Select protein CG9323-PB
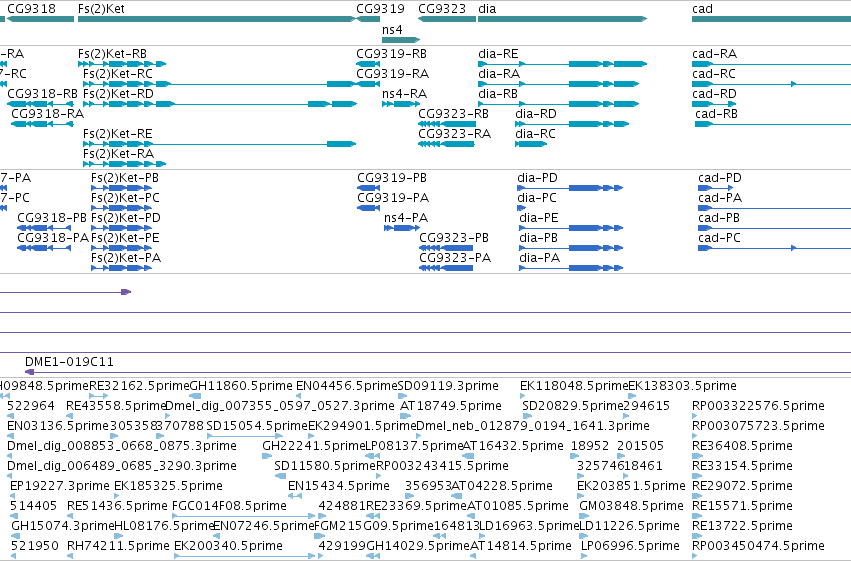The height and width of the screenshot is (561, 851). (x=454, y=238)
